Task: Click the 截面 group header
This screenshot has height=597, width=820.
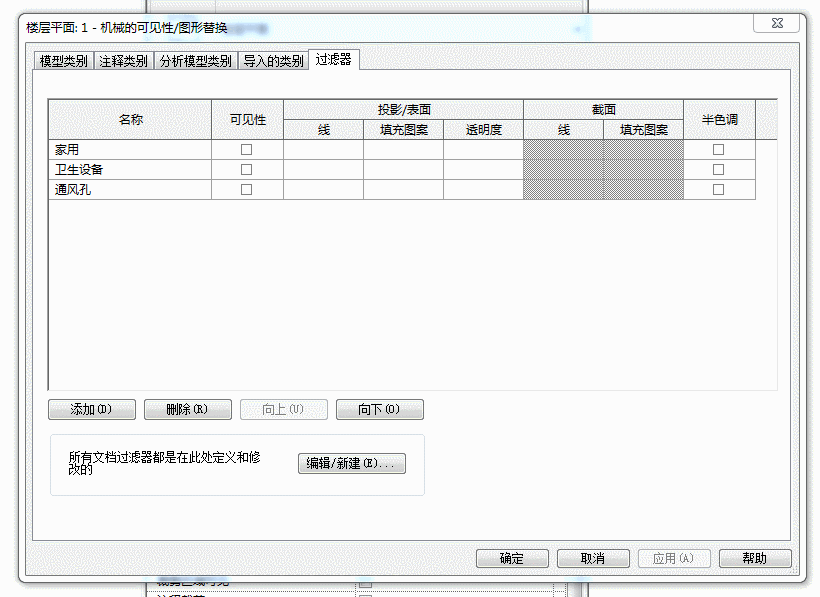Action: 603,110
